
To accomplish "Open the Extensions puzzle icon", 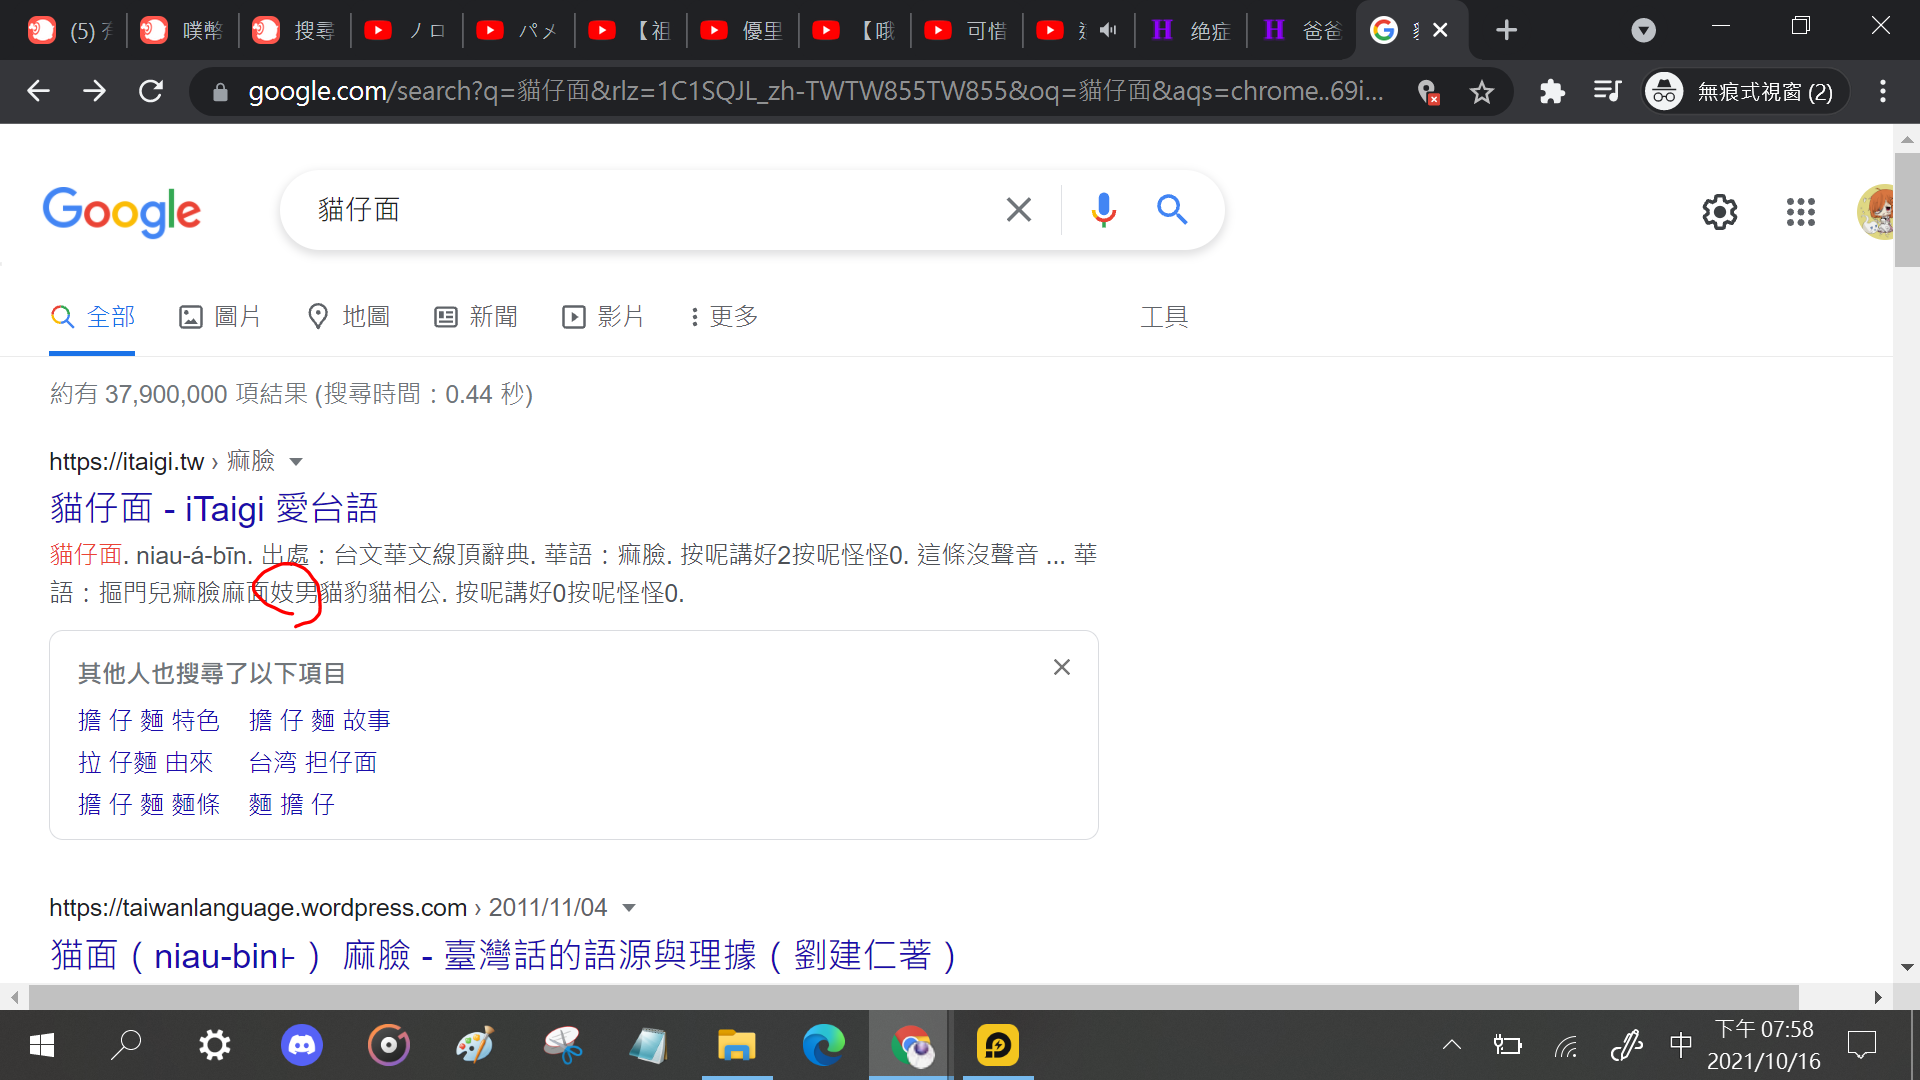I will pos(1552,92).
